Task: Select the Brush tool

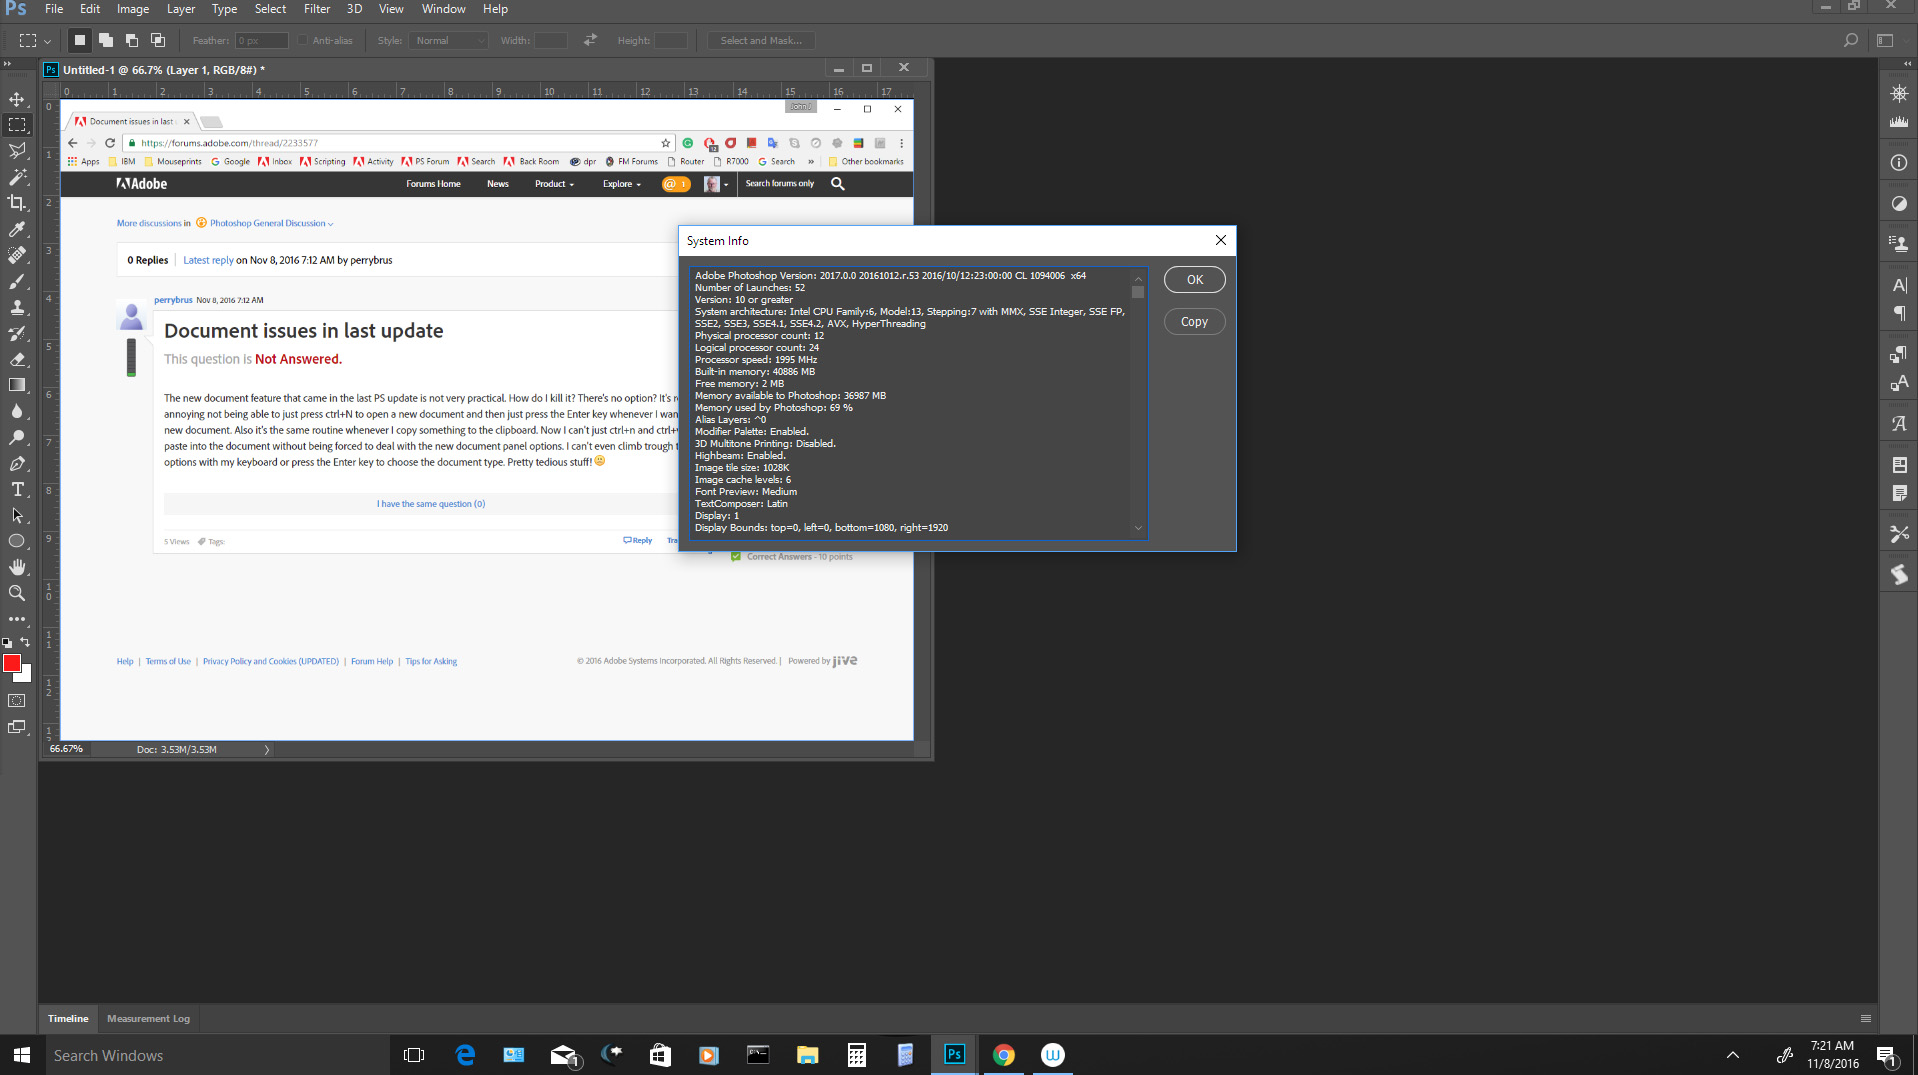Action: [17, 281]
